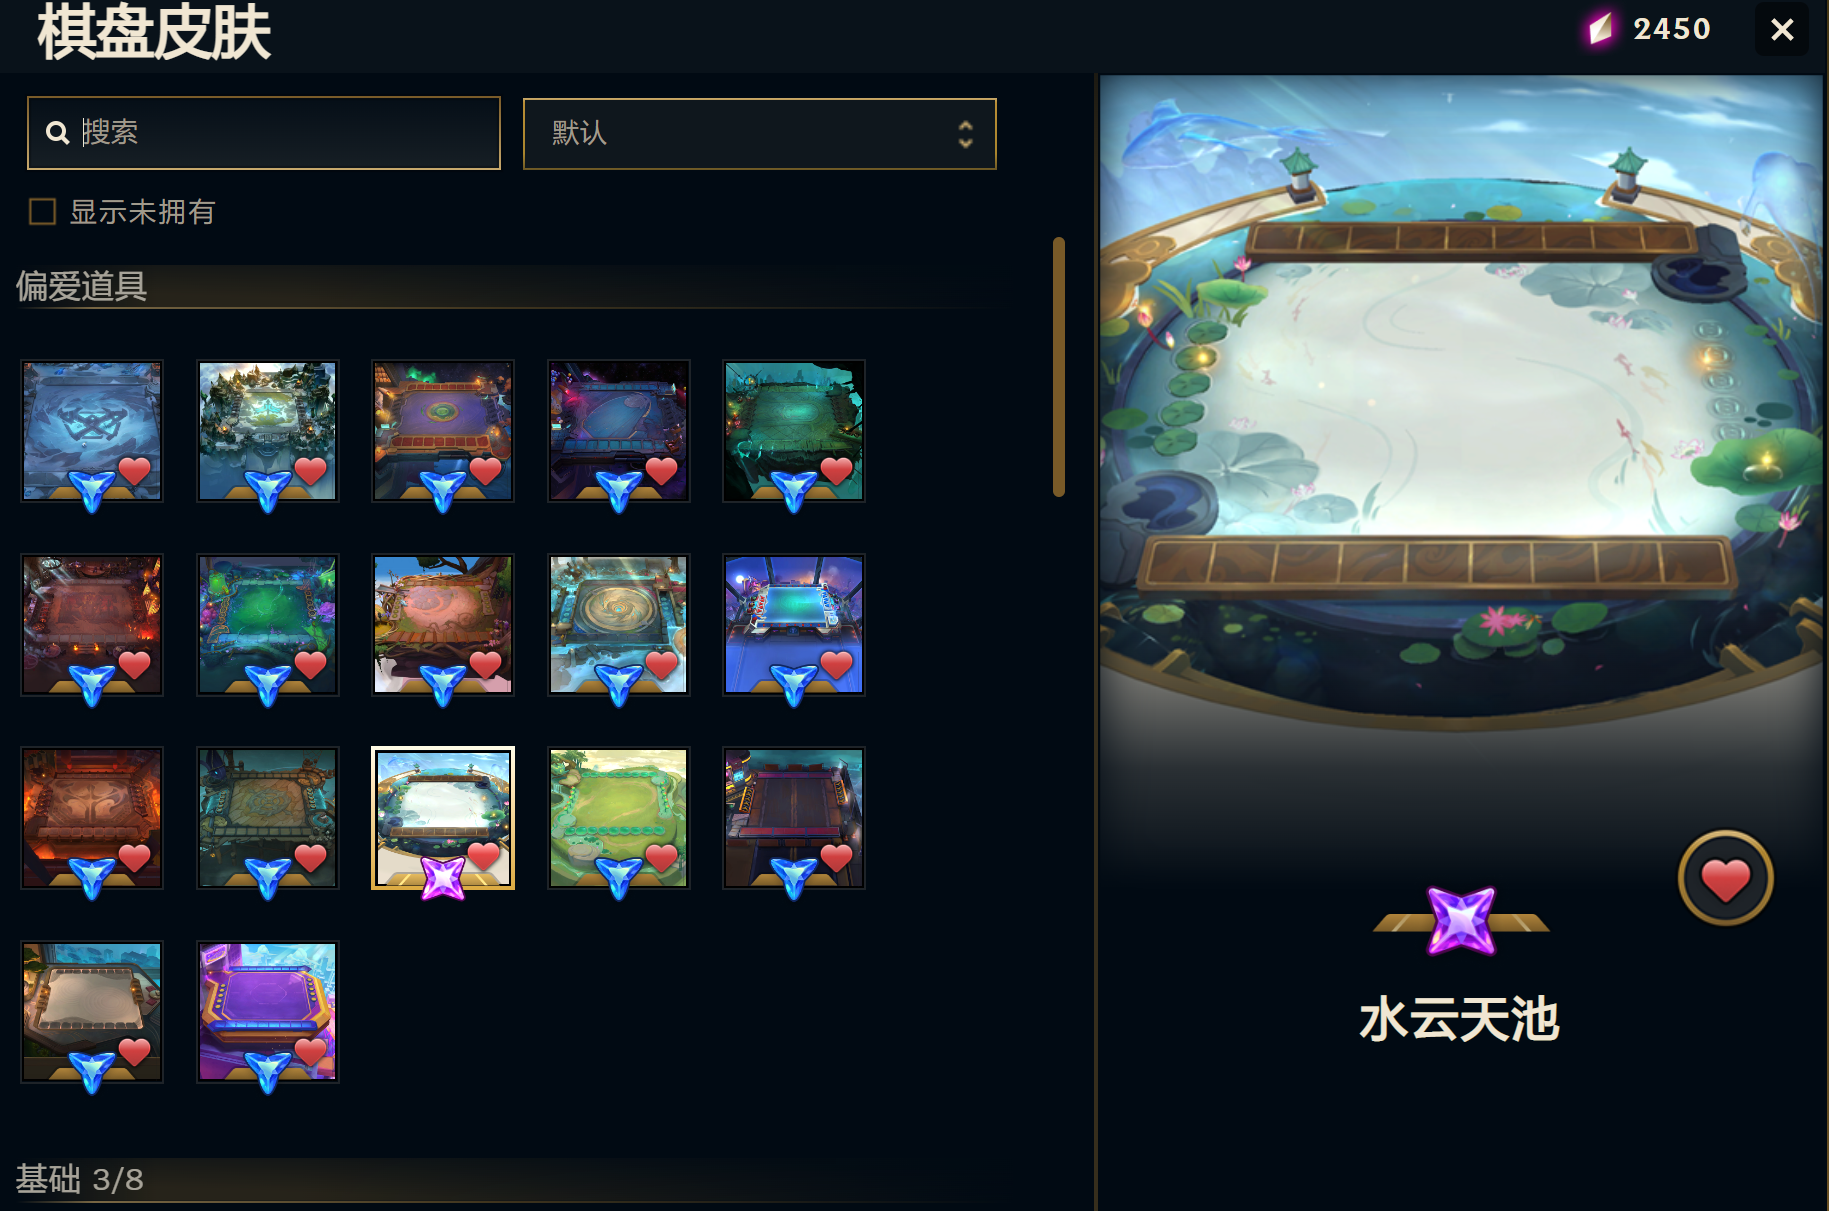
Task: Click heart icon on pink galaxy arena
Action: (661, 469)
